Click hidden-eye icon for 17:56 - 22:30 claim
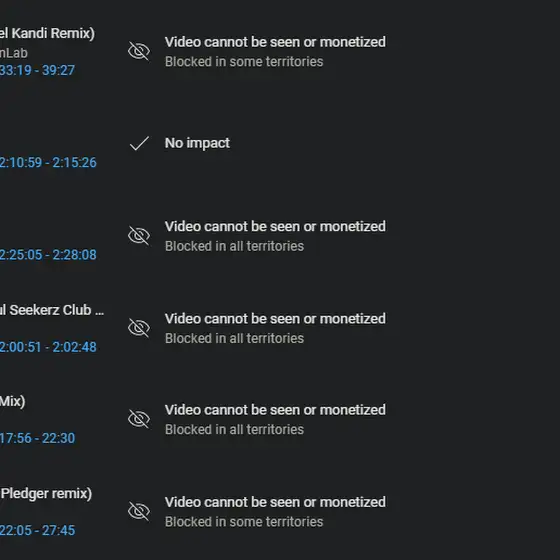 point(139,419)
